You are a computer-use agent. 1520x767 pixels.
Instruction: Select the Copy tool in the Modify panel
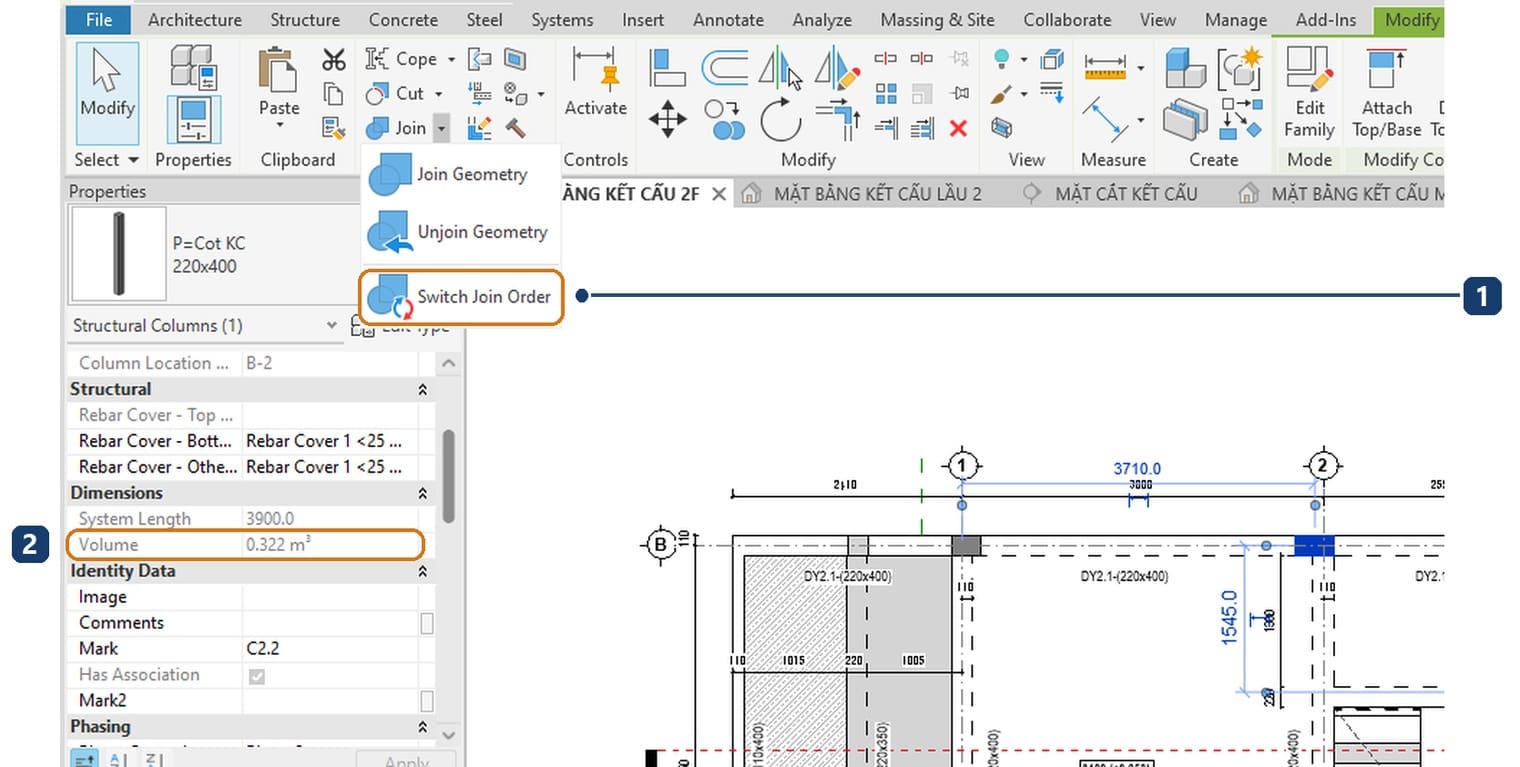click(724, 120)
